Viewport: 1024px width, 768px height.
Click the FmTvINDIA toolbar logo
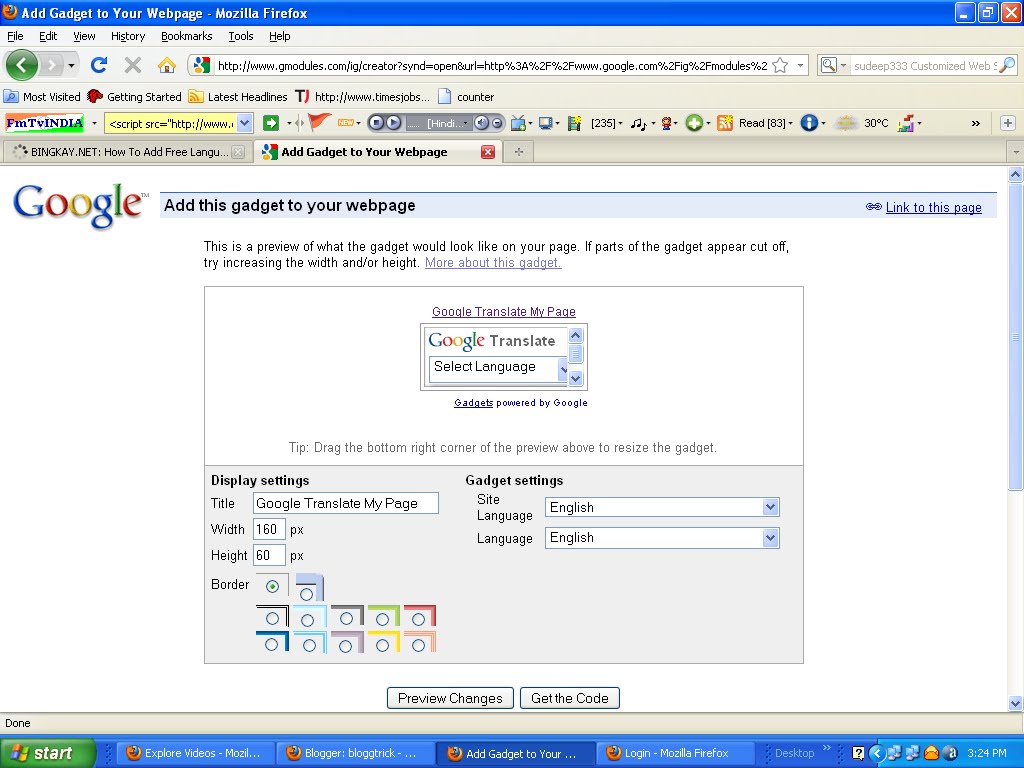coord(44,123)
